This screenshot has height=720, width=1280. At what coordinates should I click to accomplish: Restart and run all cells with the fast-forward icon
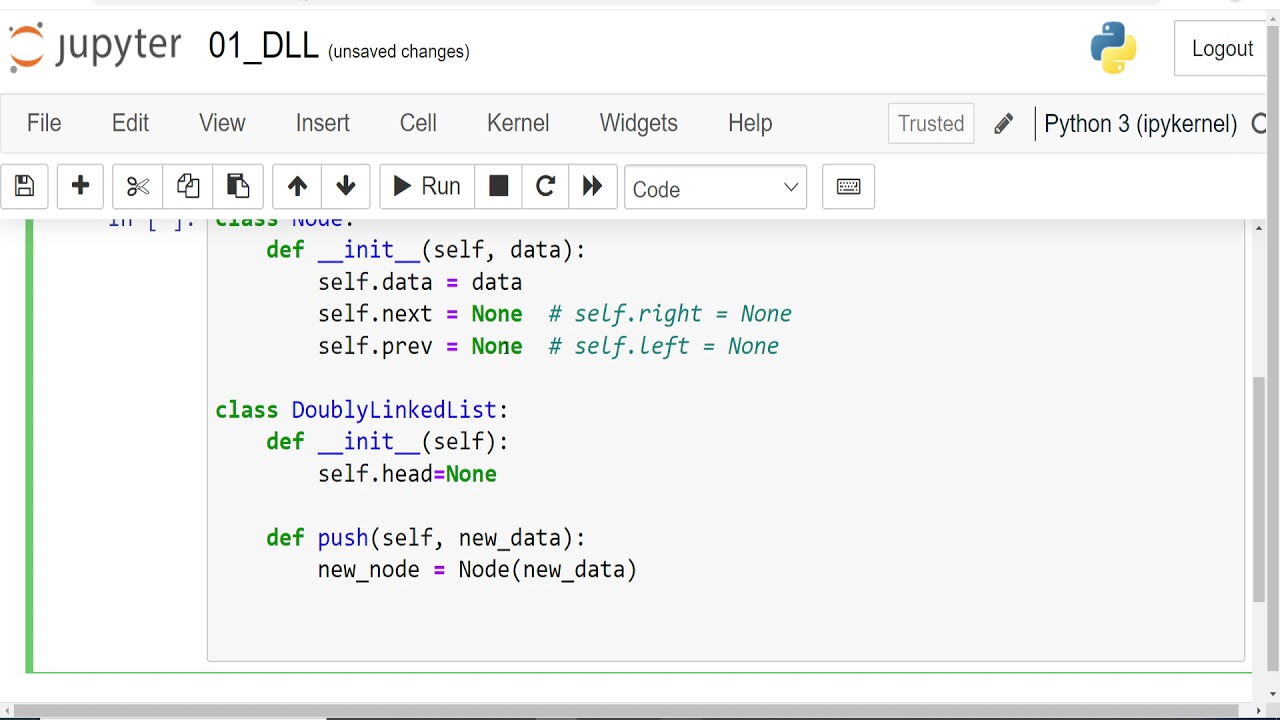point(593,186)
